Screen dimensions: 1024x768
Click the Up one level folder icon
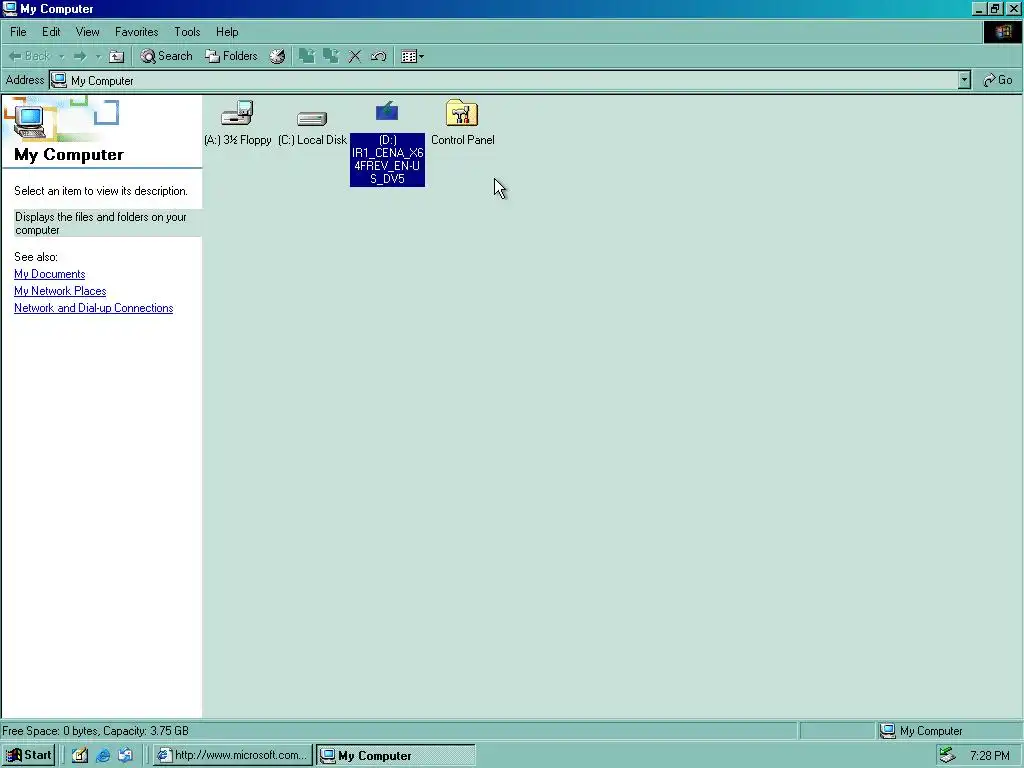tap(116, 56)
